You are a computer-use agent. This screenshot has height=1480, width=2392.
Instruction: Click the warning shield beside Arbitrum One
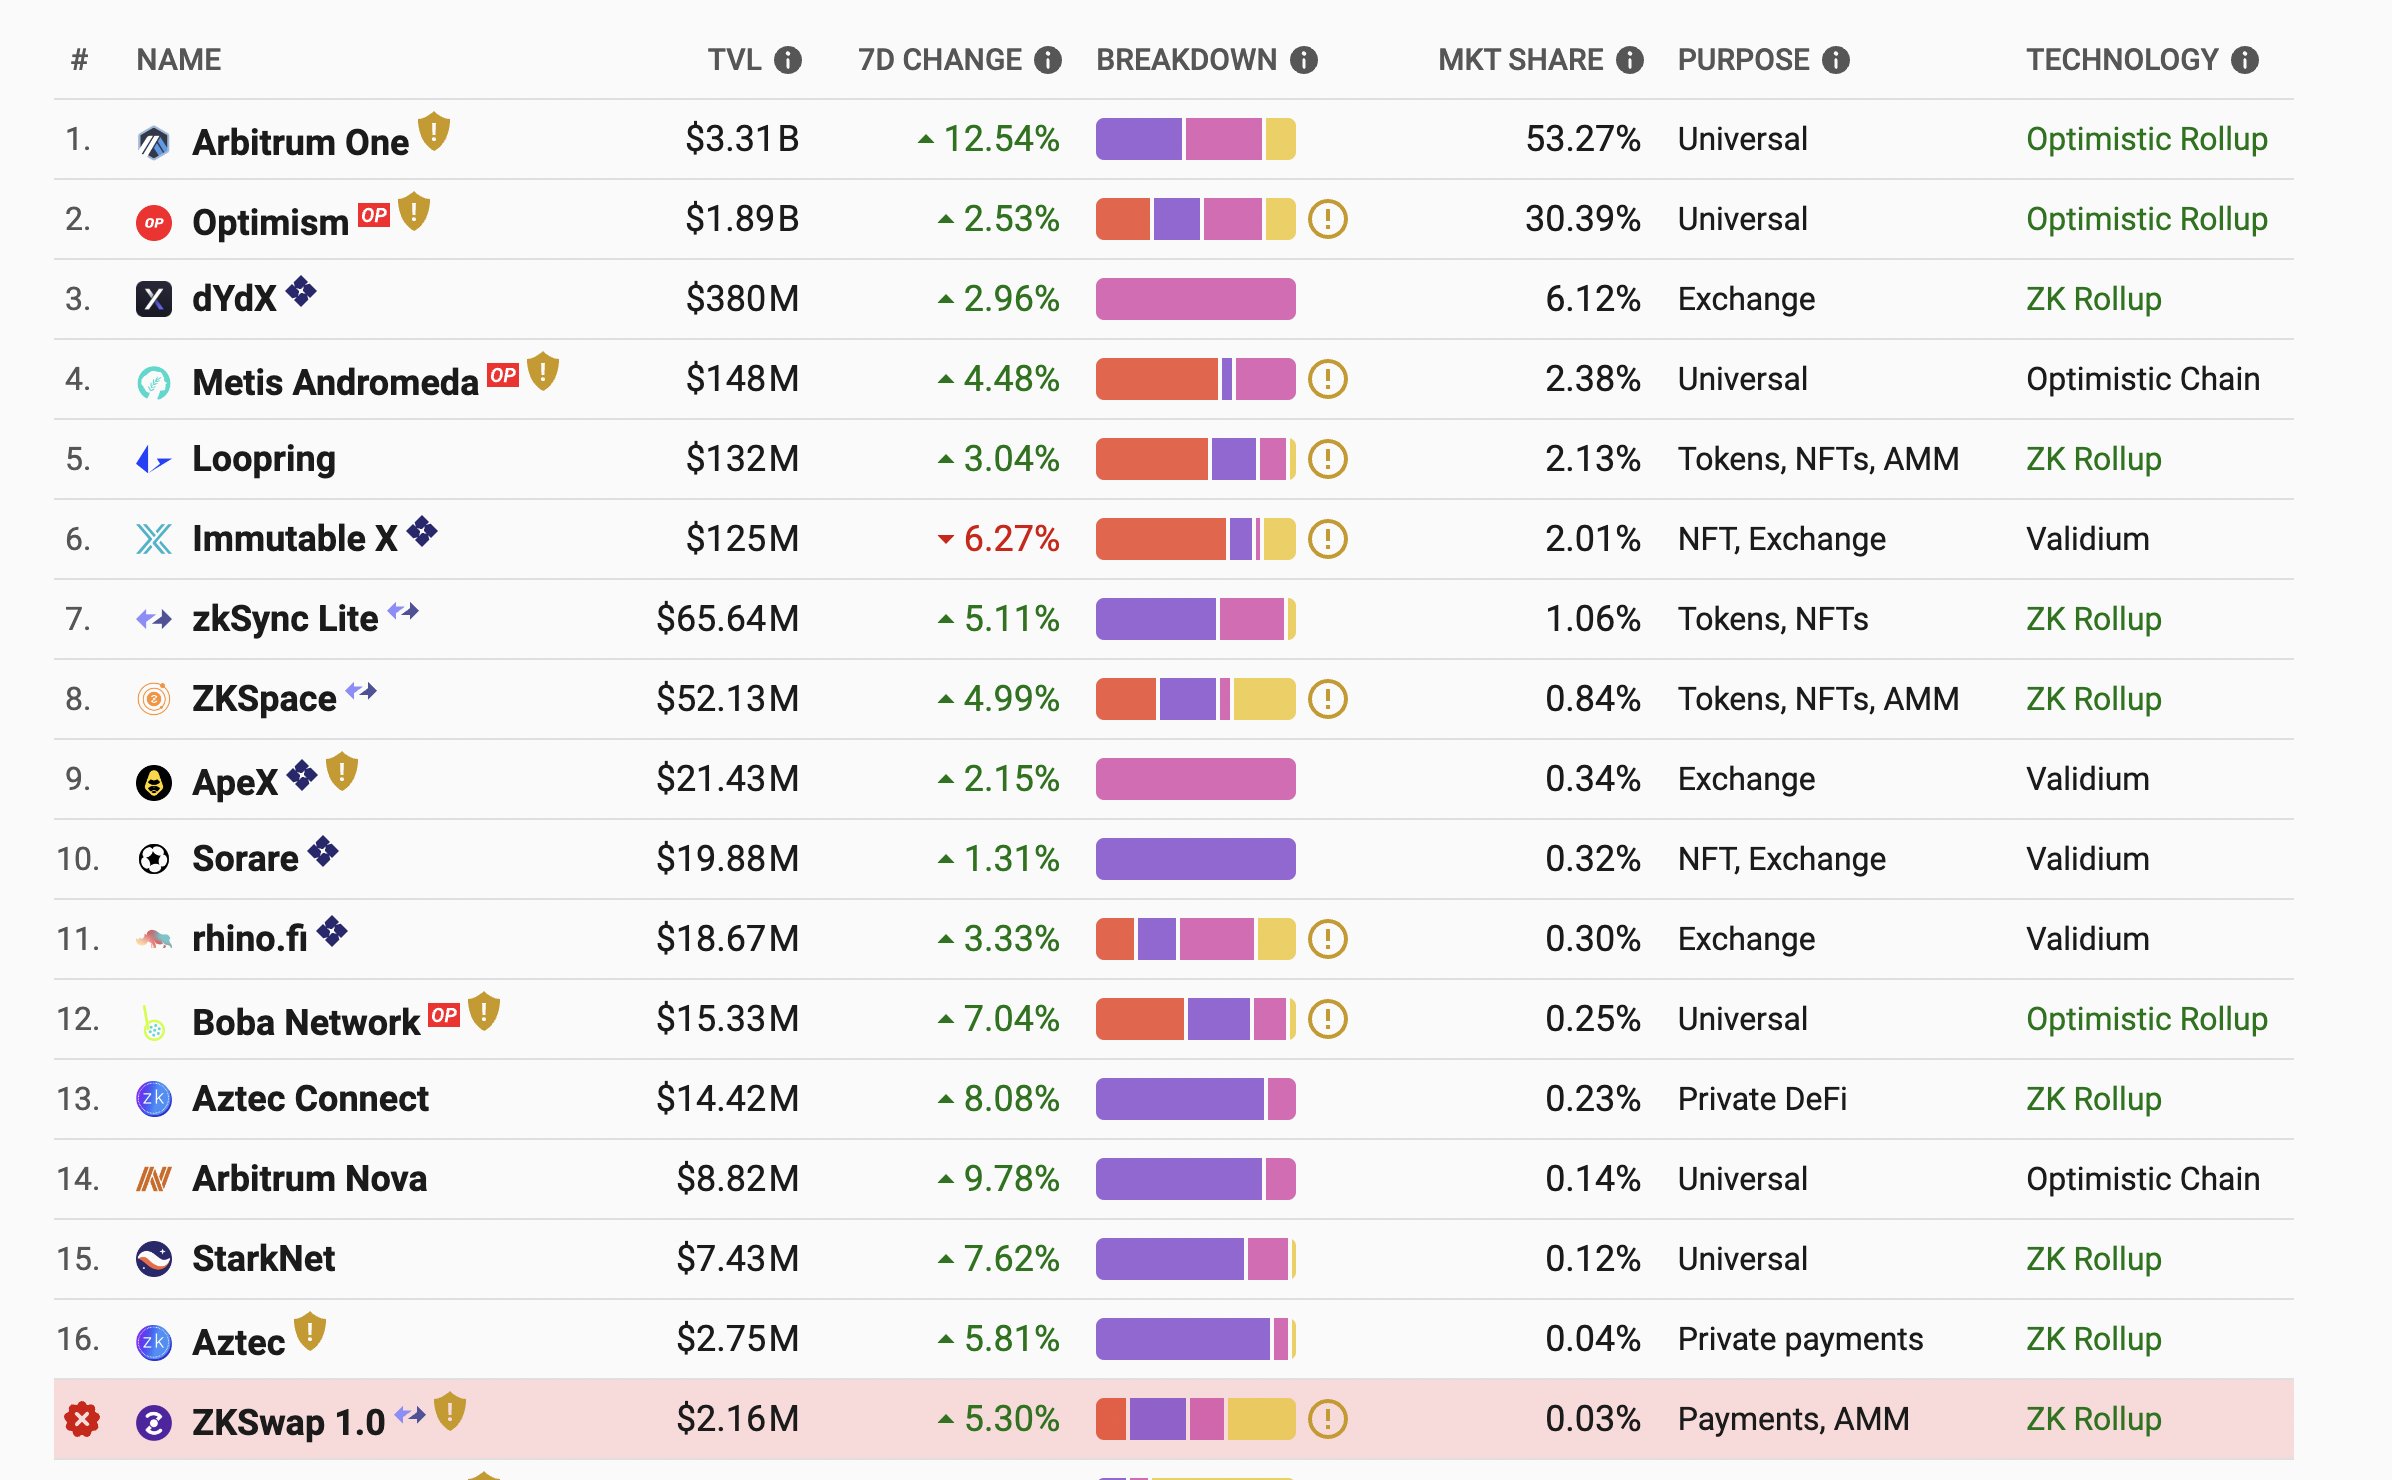point(434,131)
